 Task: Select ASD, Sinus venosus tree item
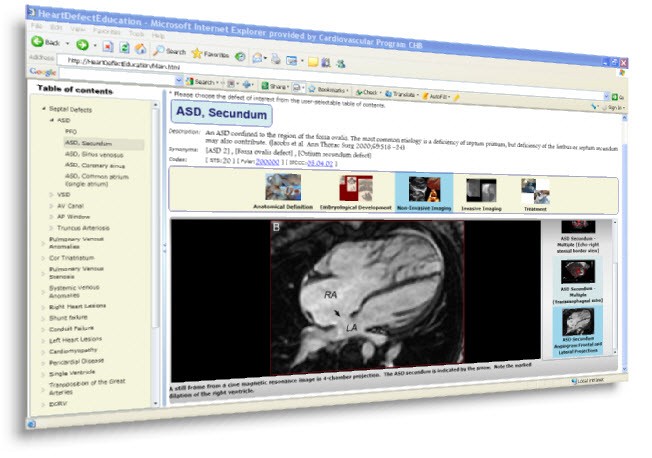tap(94, 154)
